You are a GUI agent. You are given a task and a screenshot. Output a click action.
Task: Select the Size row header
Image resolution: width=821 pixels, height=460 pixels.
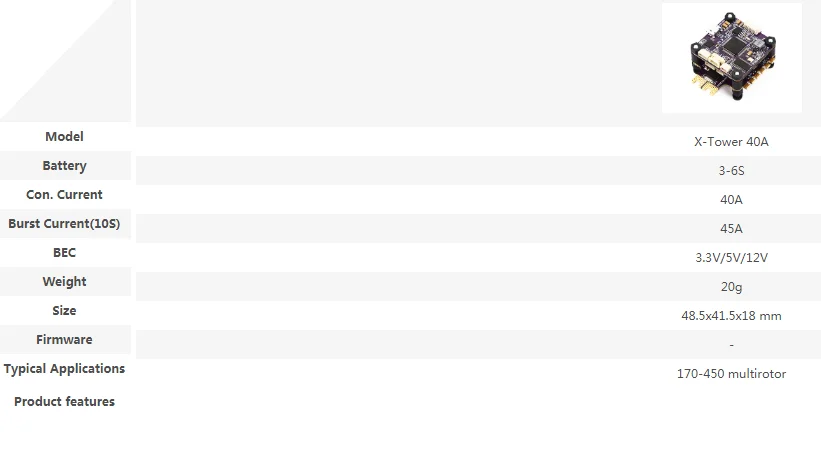tap(64, 311)
